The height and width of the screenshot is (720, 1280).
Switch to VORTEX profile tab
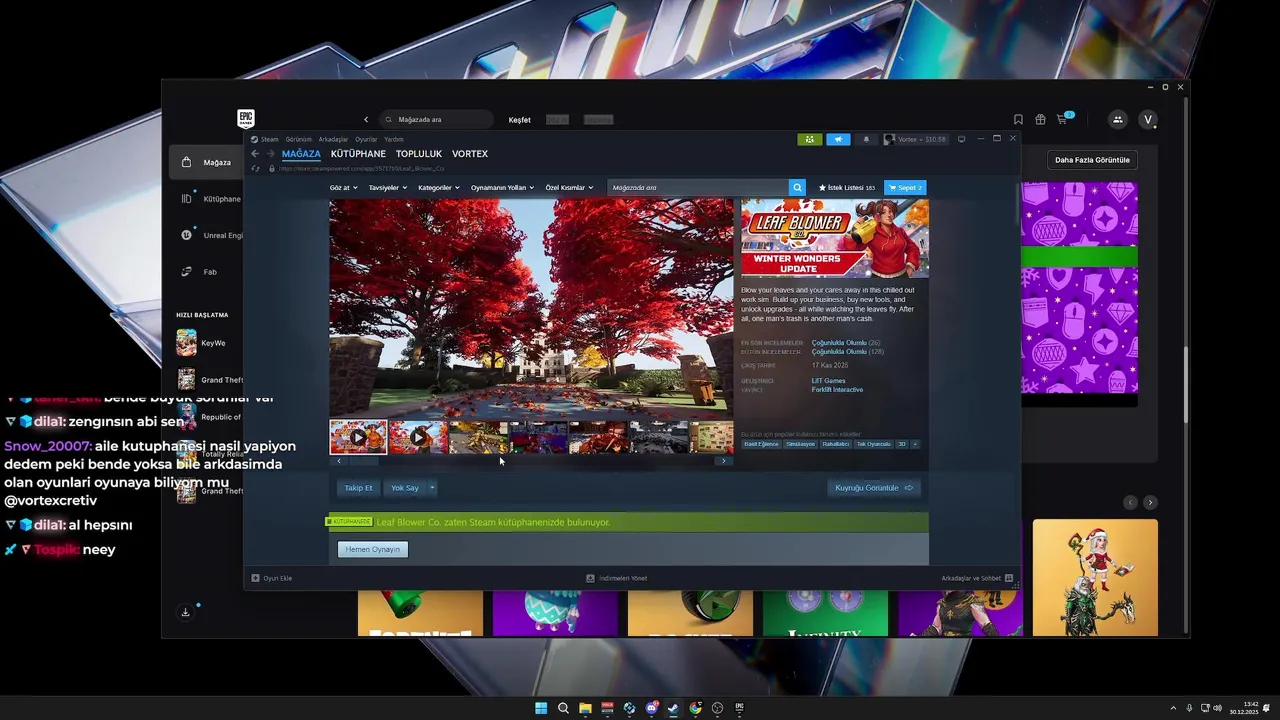click(x=470, y=154)
